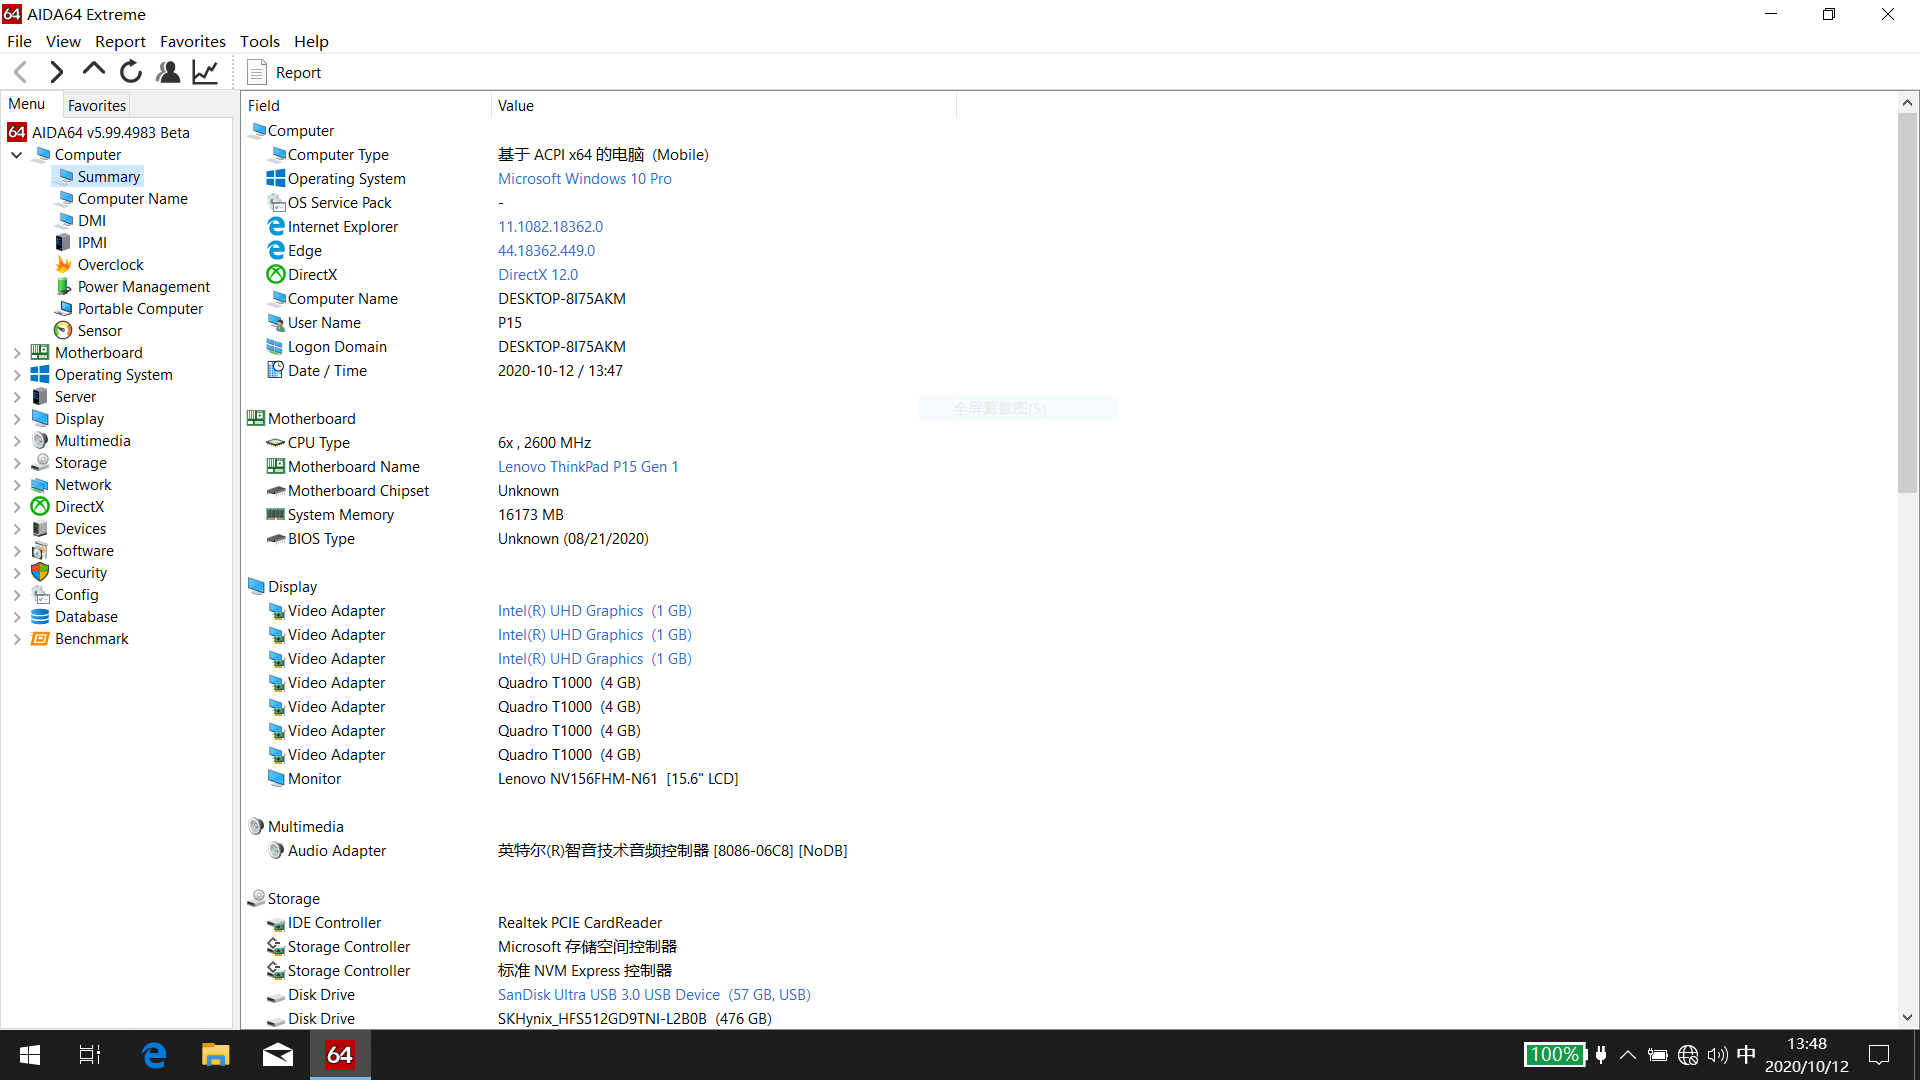Open Windows Task View in taskbar

(90, 1055)
